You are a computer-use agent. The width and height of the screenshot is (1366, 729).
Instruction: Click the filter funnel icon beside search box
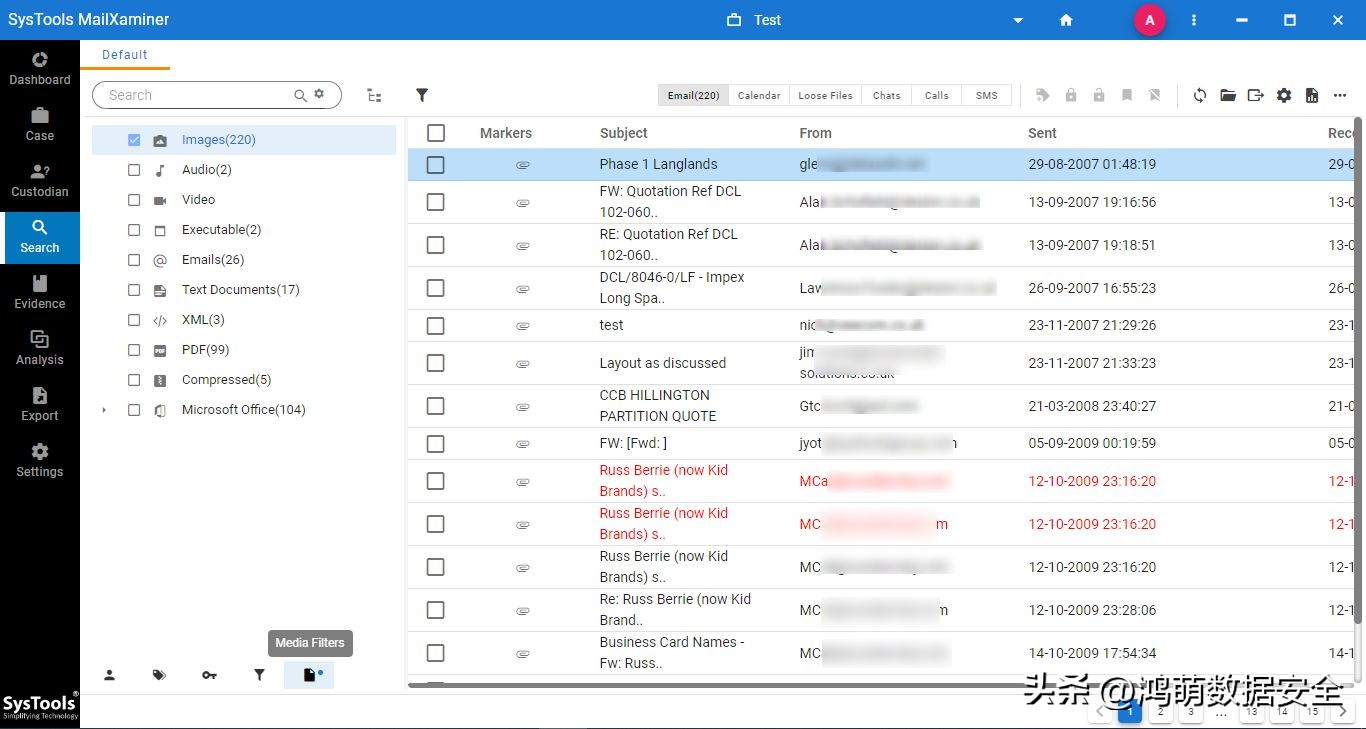[x=422, y=95]
